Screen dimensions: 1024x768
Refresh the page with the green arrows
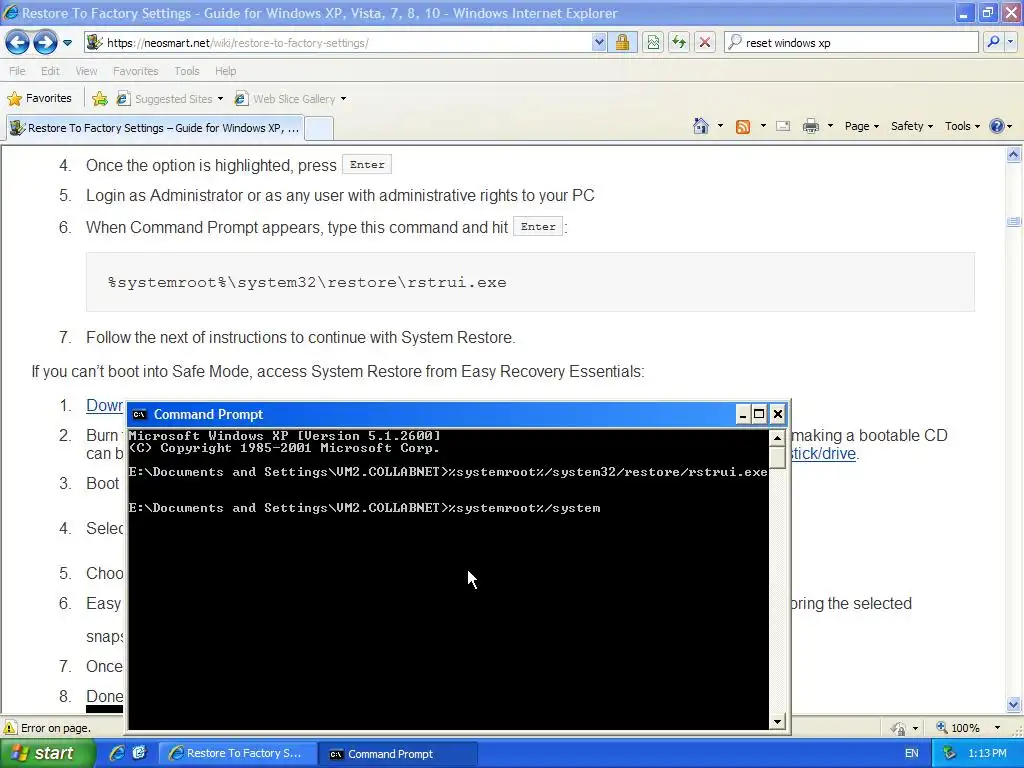[679, 43]
